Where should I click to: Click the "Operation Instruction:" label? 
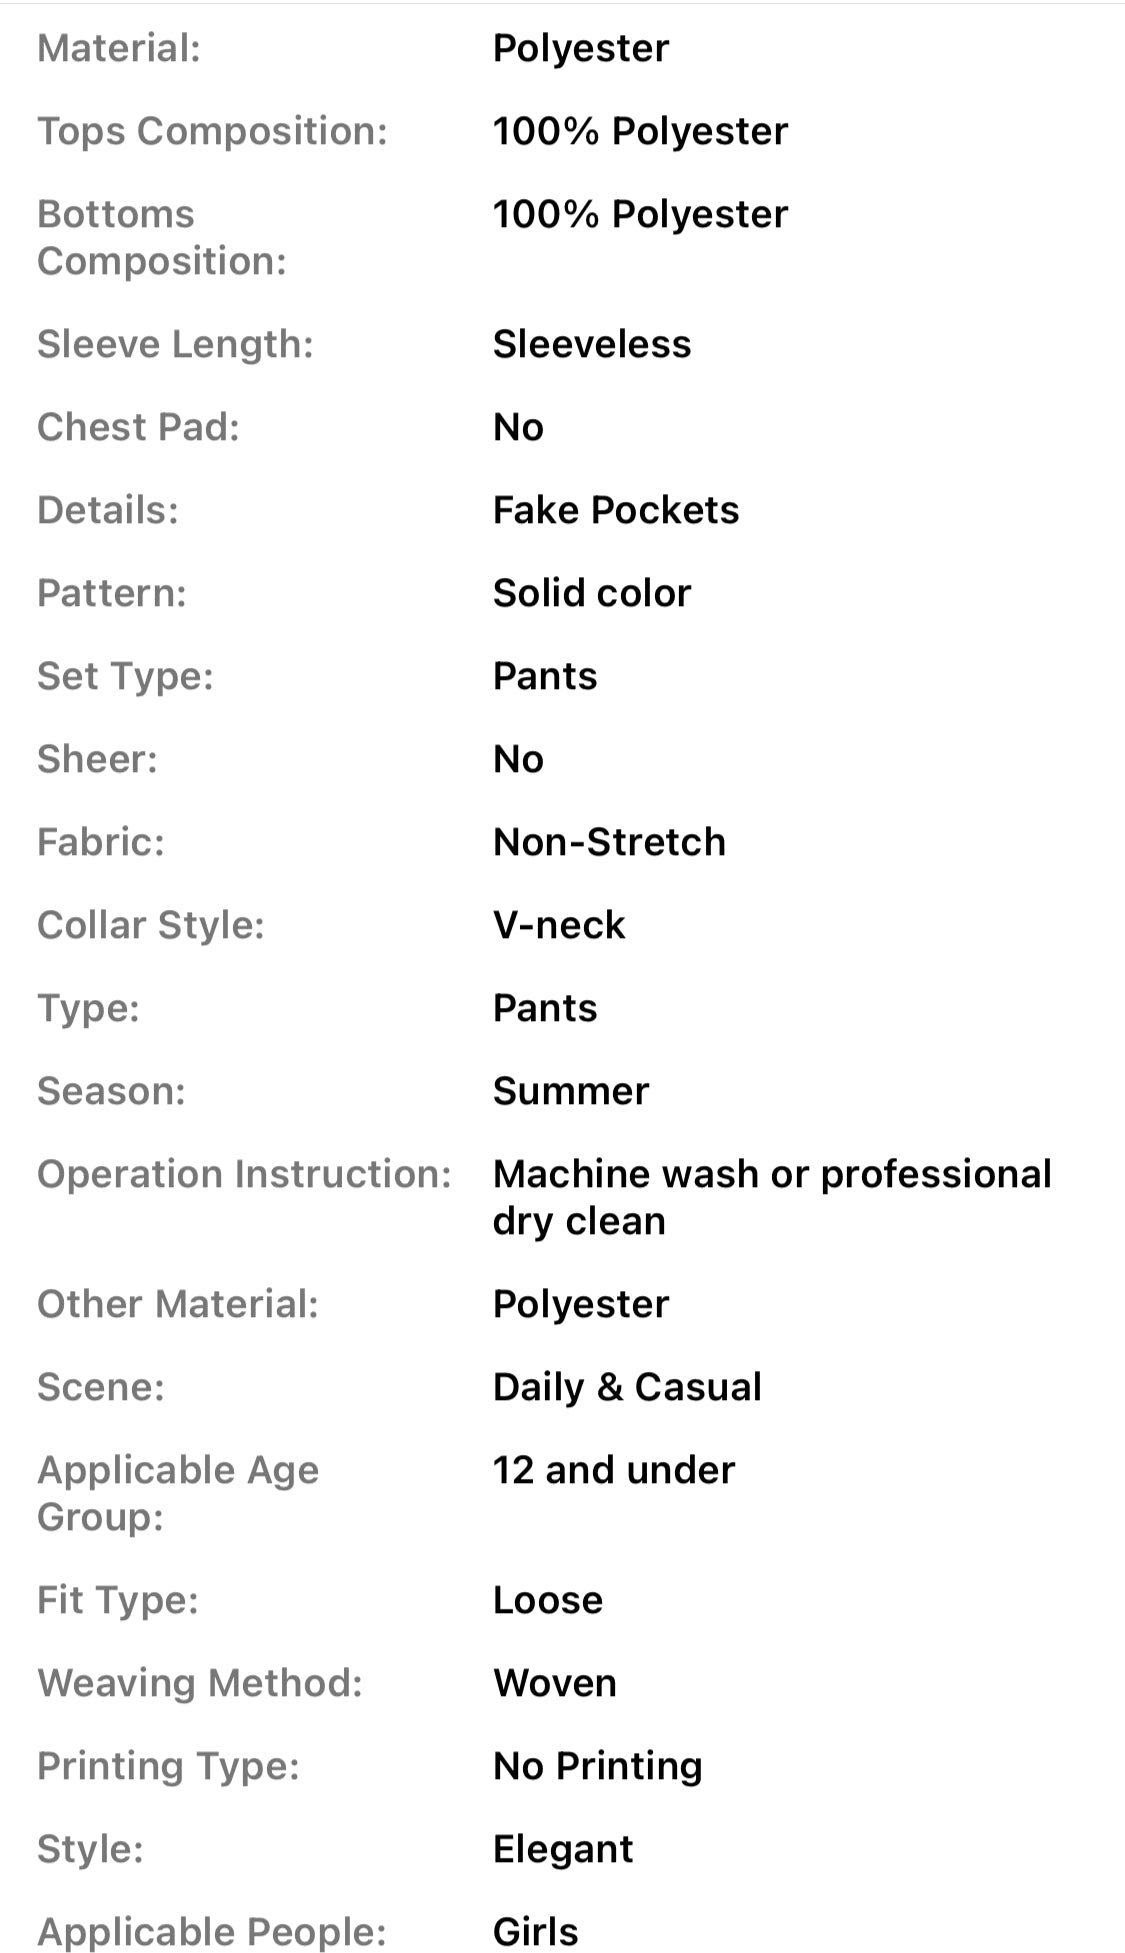tap(244, 1174)
